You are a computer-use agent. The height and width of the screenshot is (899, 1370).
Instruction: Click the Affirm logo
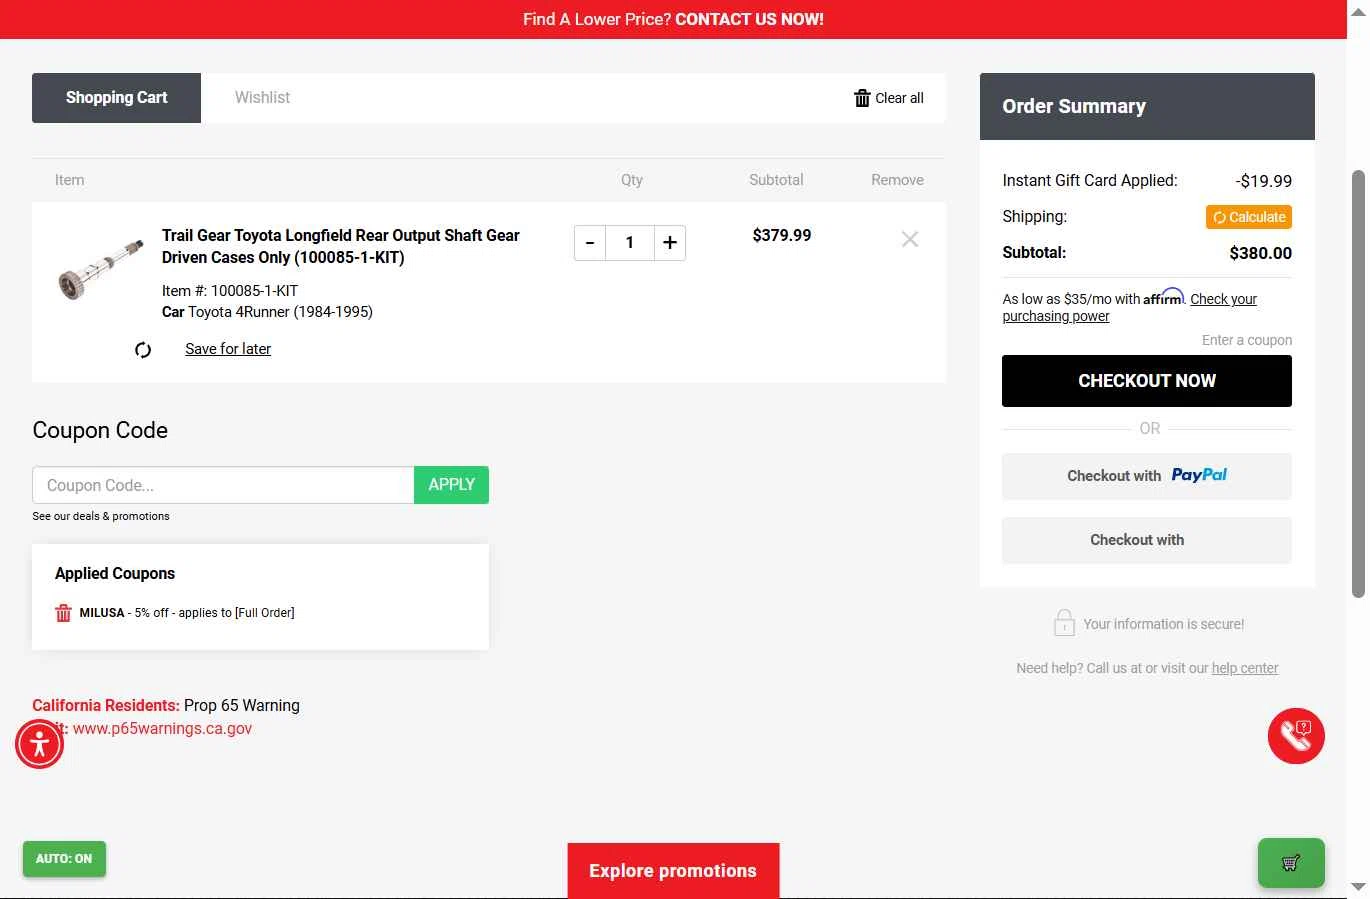(x=1164, y=297)
